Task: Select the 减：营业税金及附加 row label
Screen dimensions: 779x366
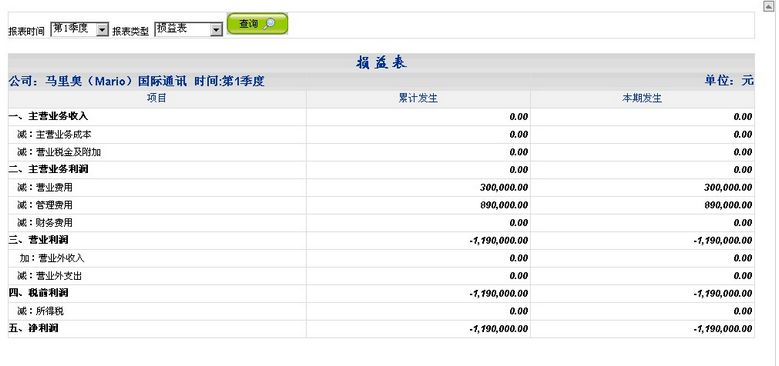Action: [59, 152]
